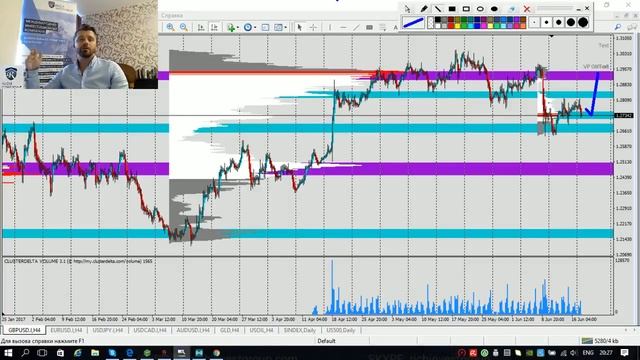Click the presenter webcam video thumbnail
Screen dimensions: 640x360
(x=79, y=44)
